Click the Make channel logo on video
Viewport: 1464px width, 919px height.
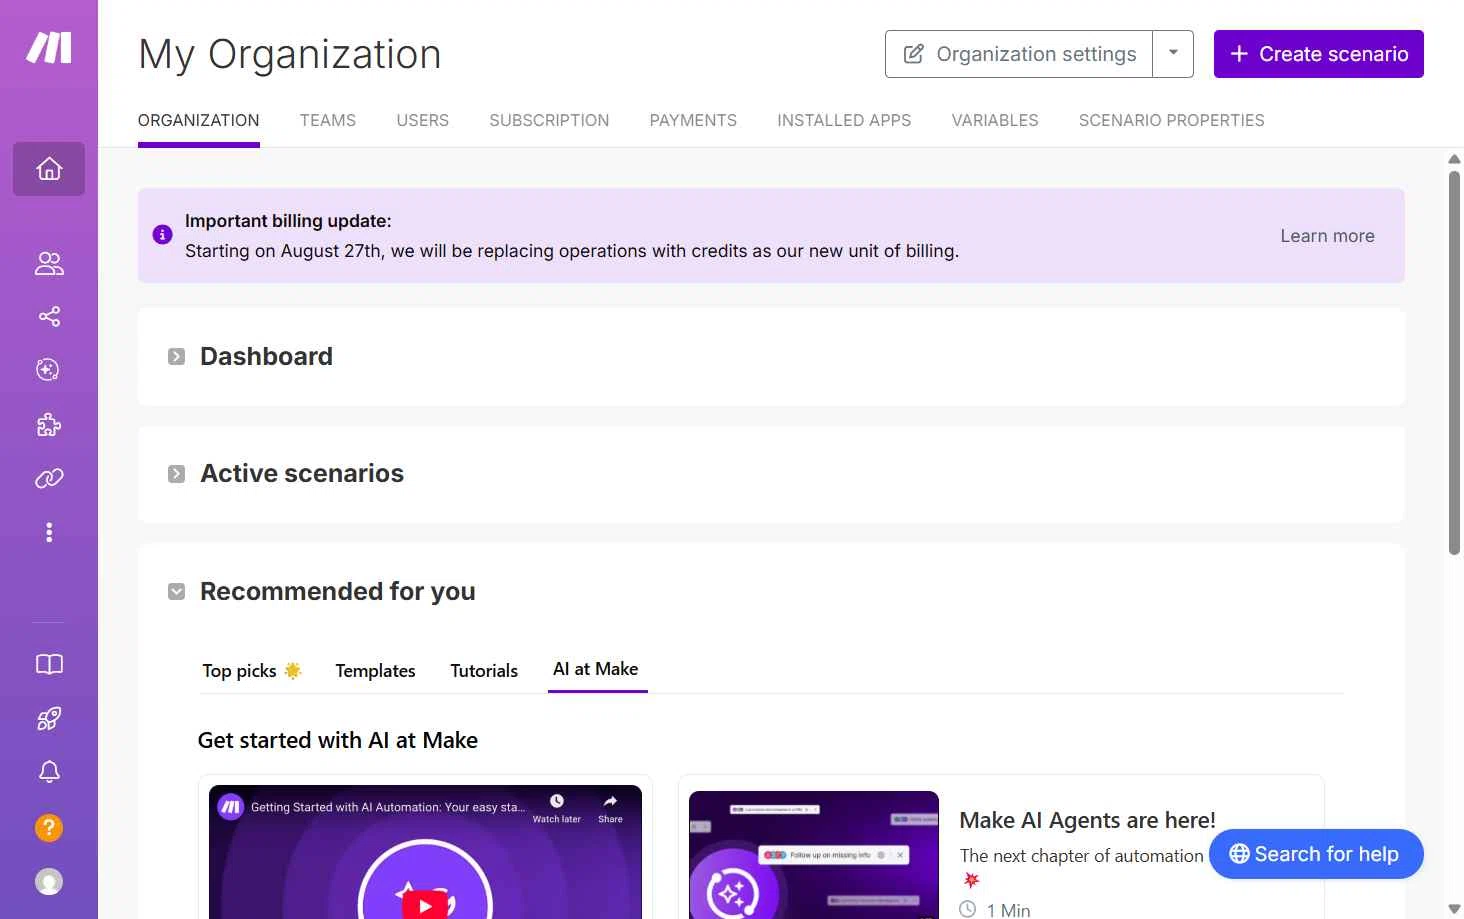pos(231,807)
